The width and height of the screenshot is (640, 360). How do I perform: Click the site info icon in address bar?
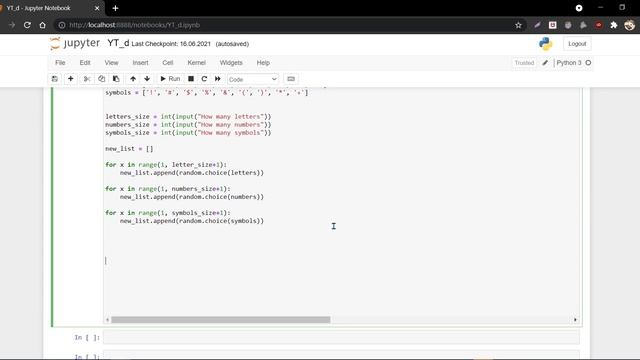(62, 25)
